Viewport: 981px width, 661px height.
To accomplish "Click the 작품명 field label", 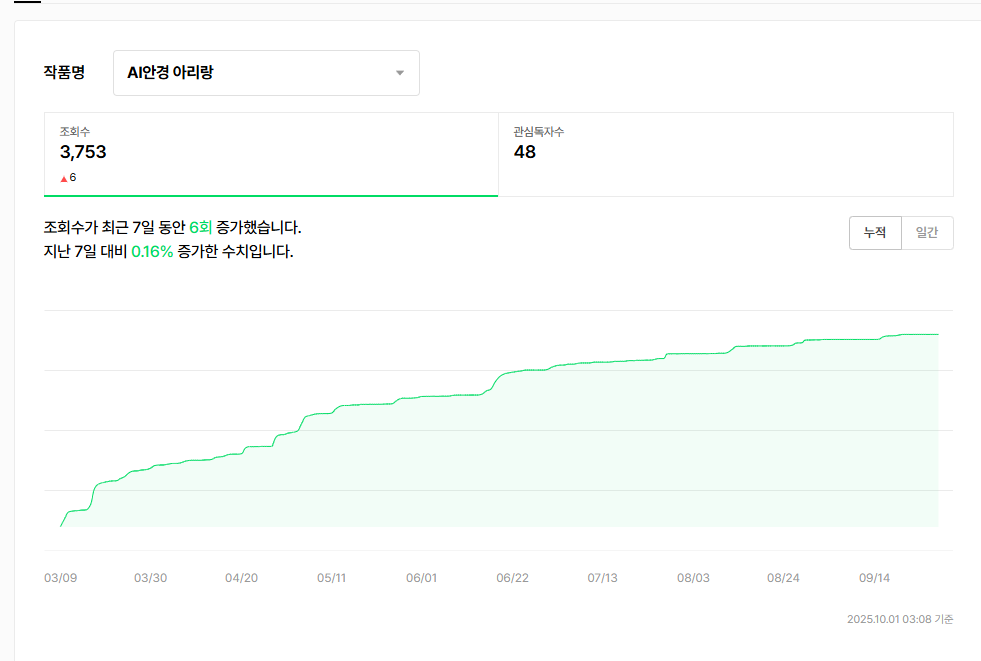I will [x=64, y=73].
